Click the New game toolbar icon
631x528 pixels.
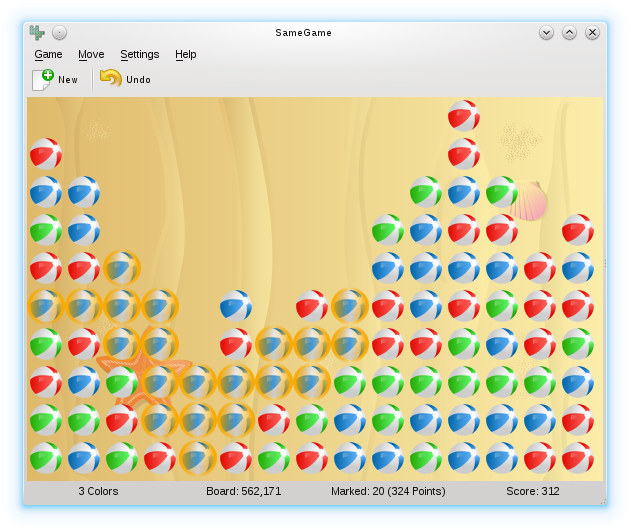[x=43, y=80]
